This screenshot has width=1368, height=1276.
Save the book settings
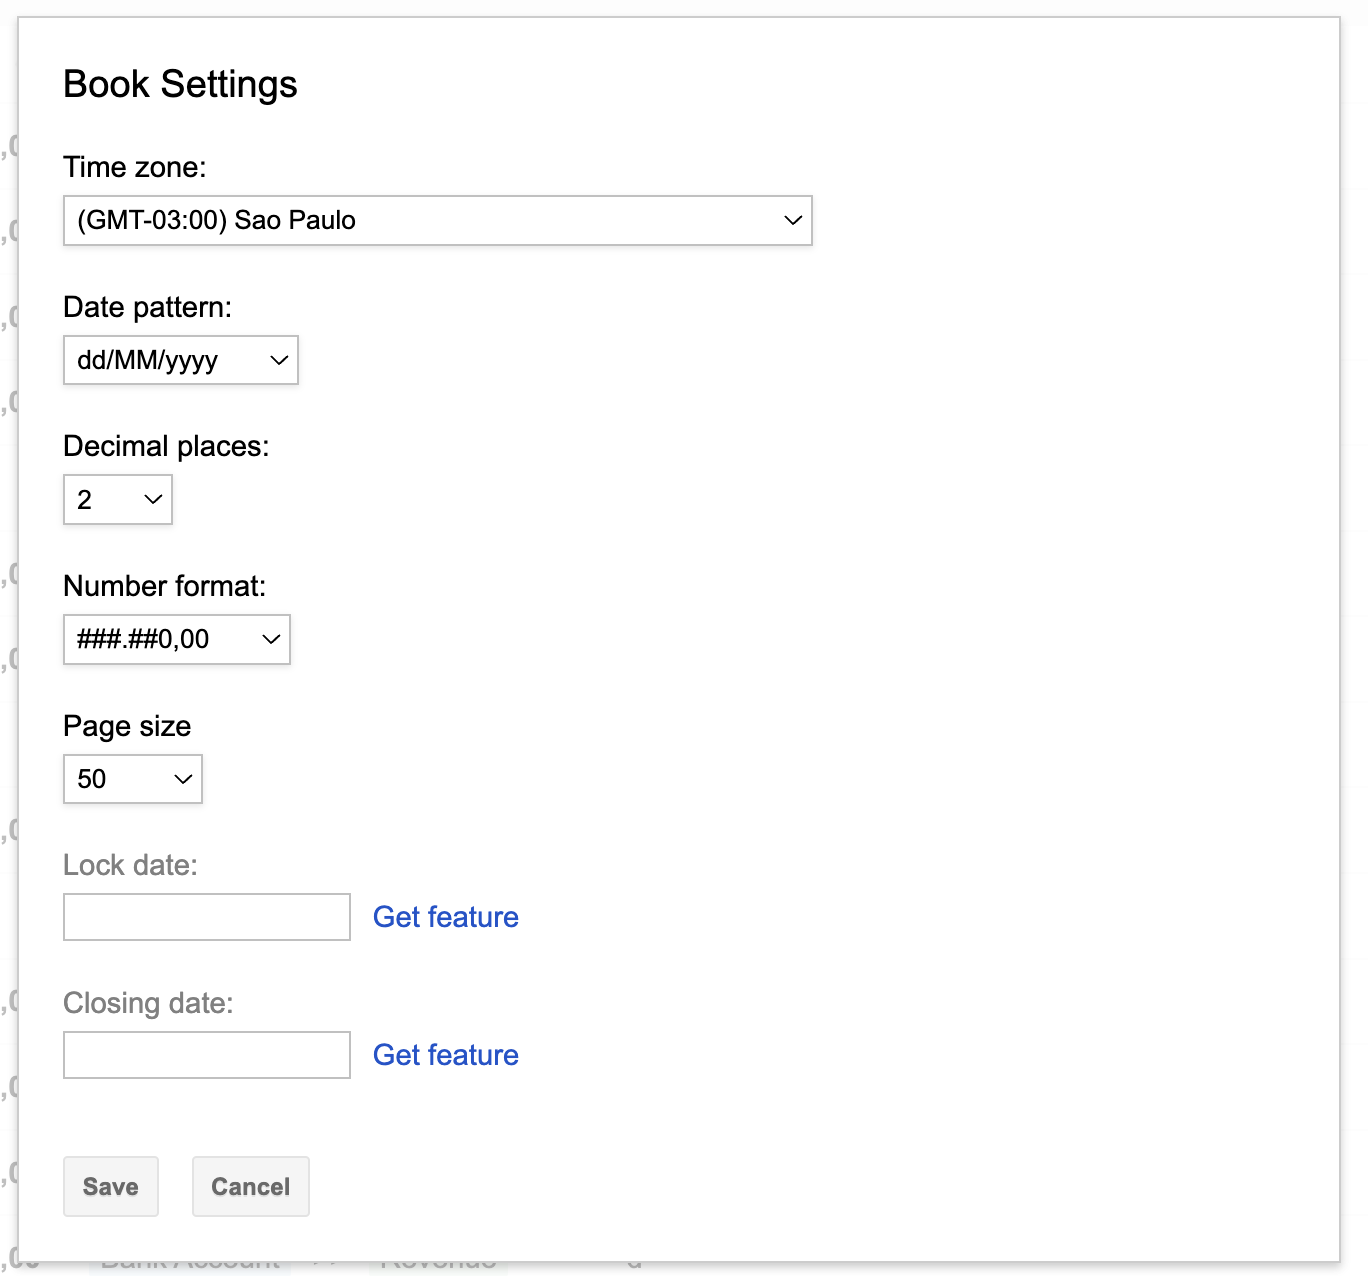pos(110,1186)
